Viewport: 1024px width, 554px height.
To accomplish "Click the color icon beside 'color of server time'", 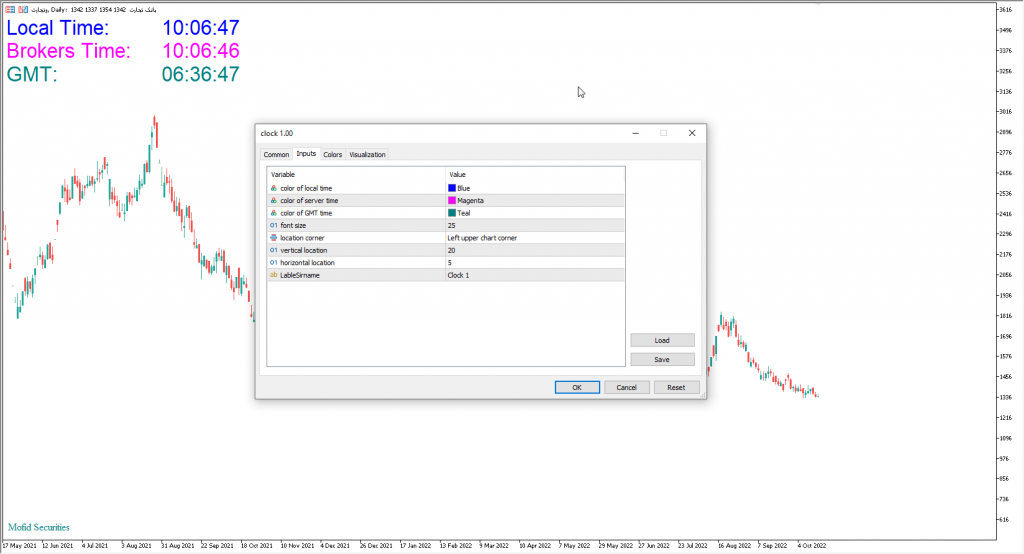I will click(x=274, y=200).
